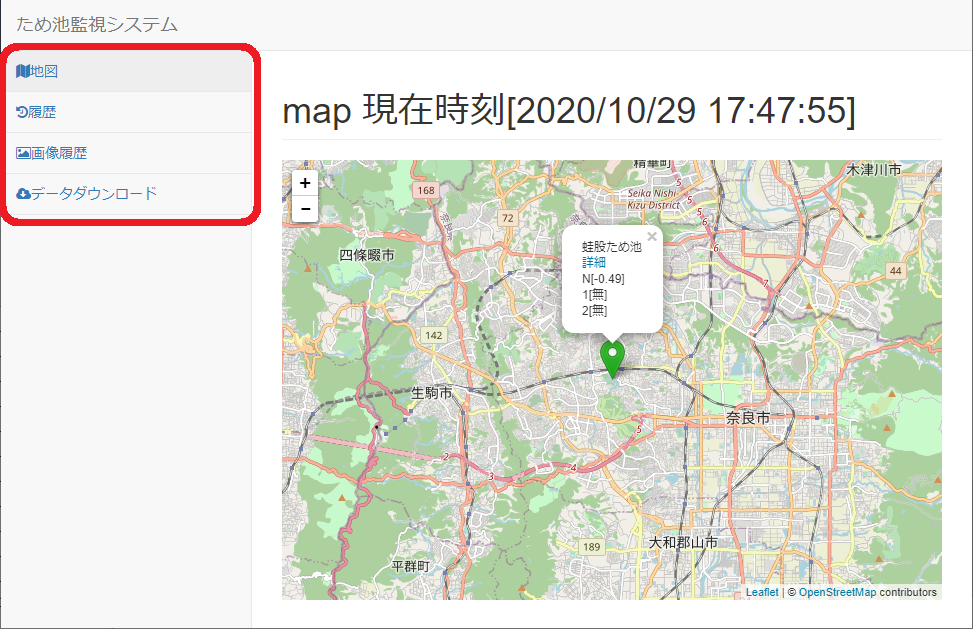Click the route 168 shield on map

pyautogui.click(x=427, y=190)
